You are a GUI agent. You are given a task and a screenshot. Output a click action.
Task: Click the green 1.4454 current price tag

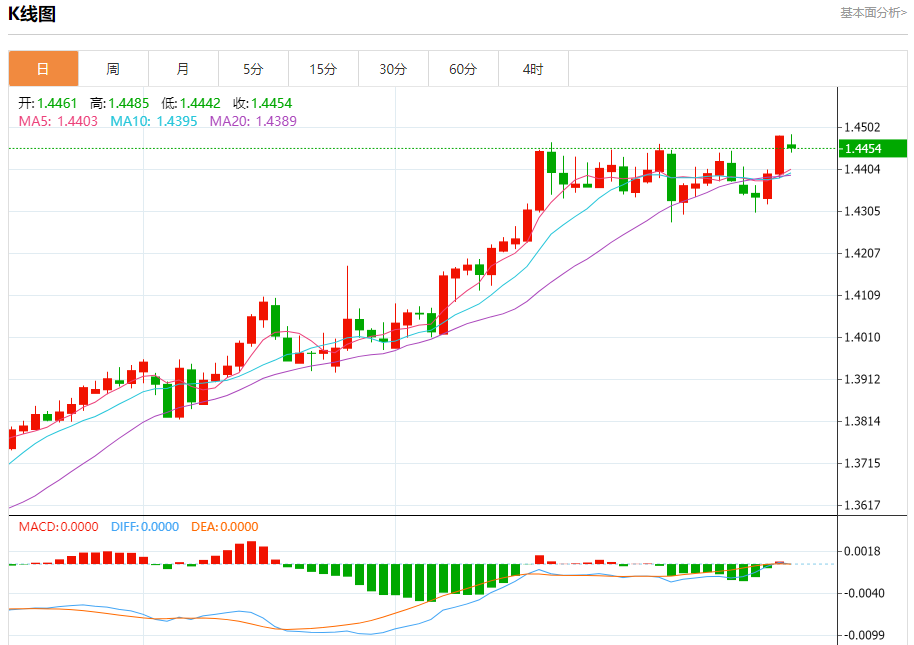873,149
